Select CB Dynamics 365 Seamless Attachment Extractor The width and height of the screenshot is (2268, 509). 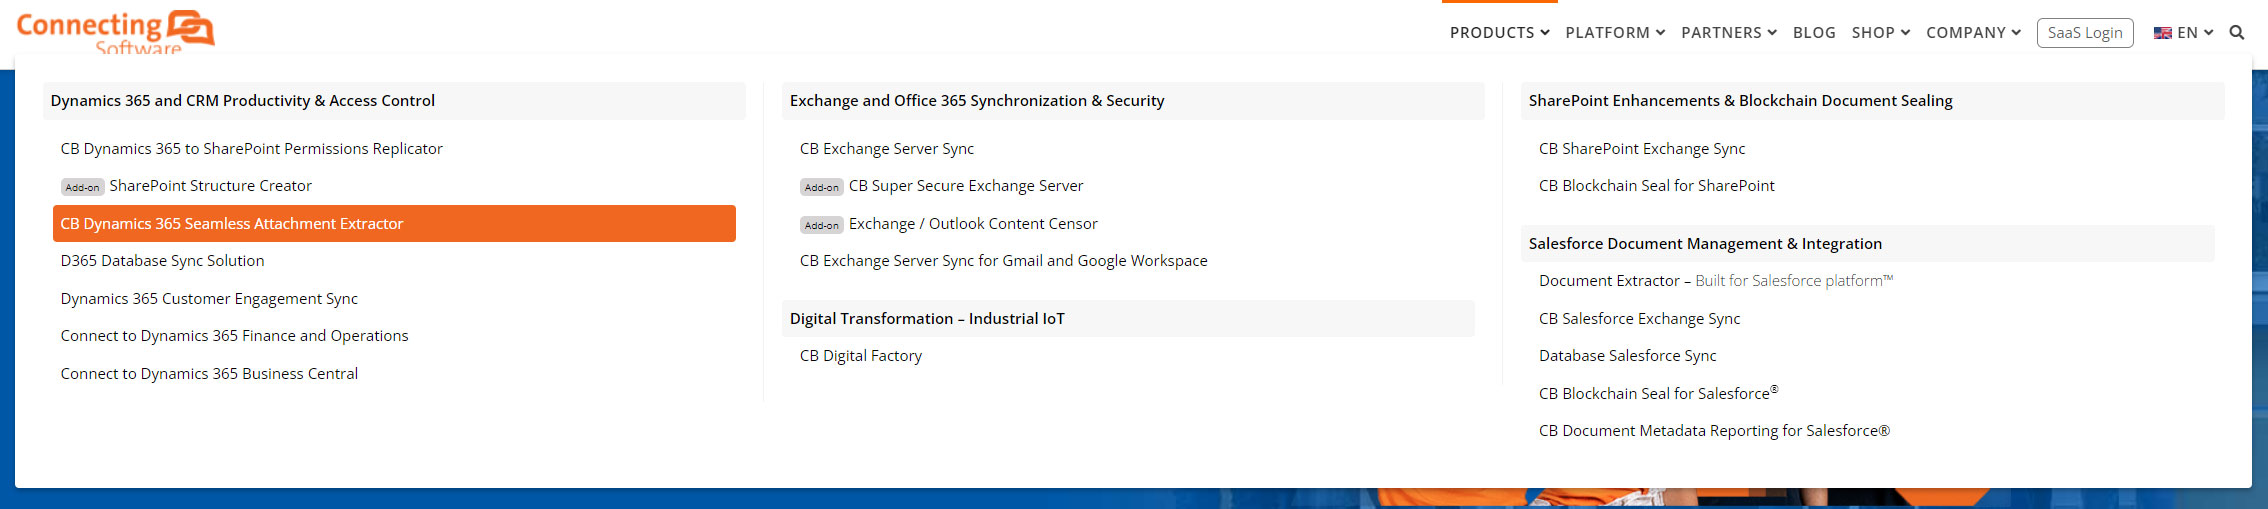(x=394, y=223)
